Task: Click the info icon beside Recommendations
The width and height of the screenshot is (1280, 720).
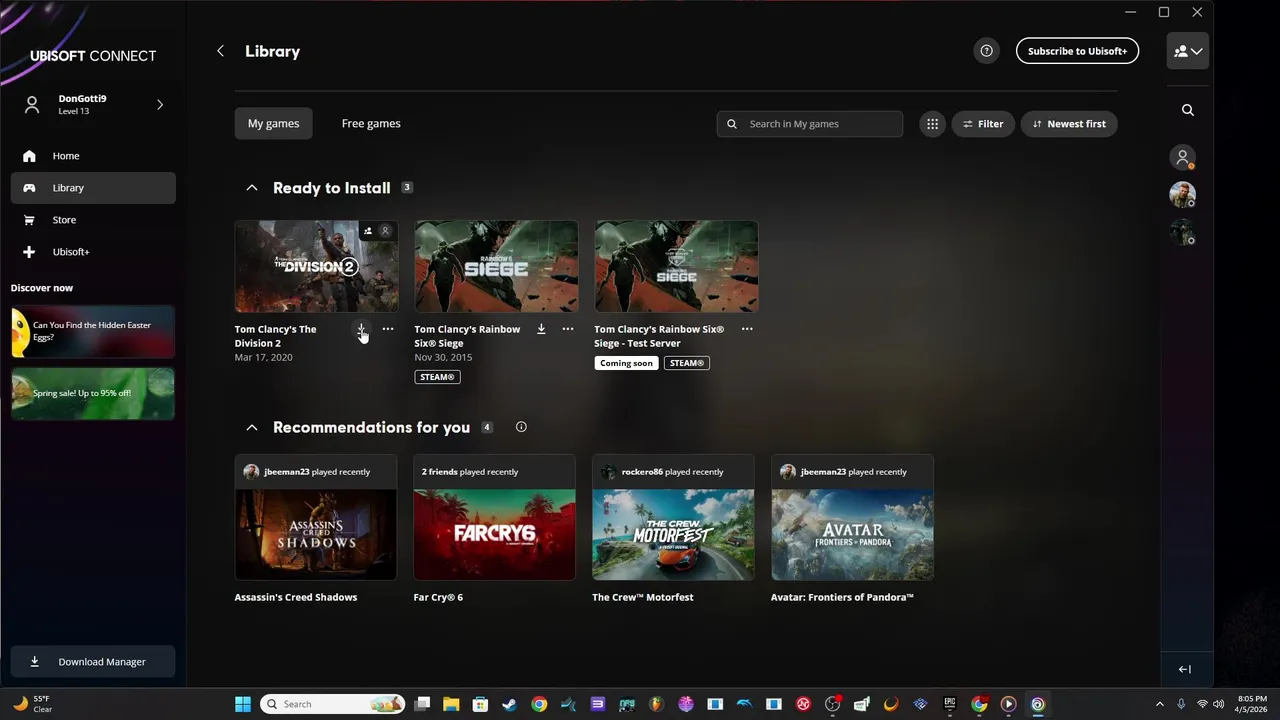Action: tap(521, 427)
